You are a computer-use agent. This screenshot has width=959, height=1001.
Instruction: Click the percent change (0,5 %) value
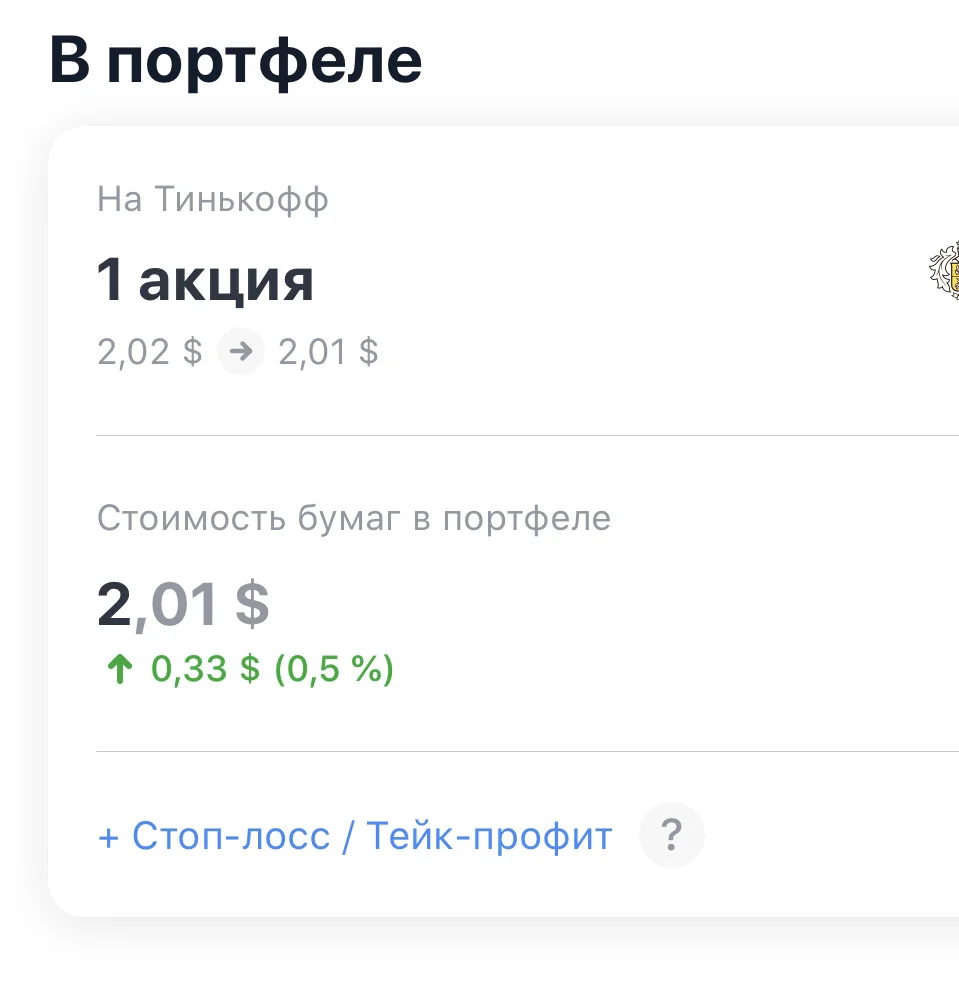point(334,670)
